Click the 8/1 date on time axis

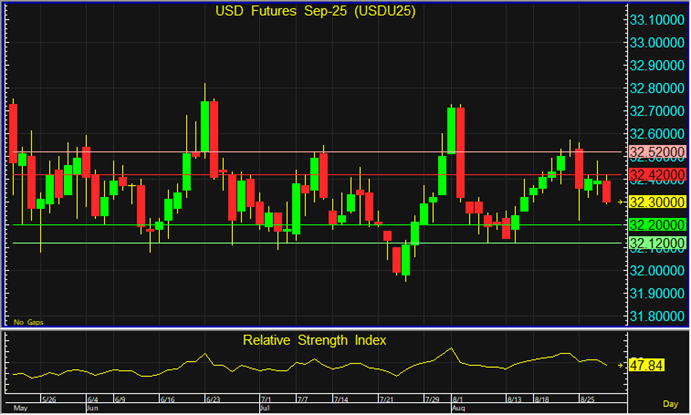[x=456, y=398]
